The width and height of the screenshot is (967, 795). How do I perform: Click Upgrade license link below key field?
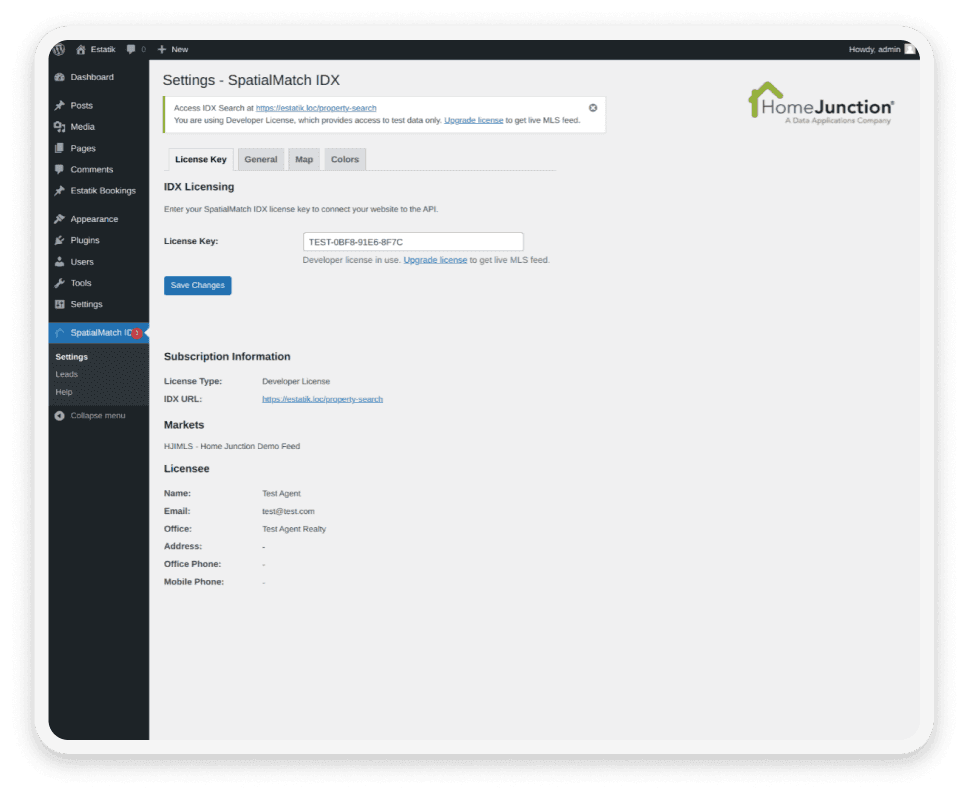[x=435, y=260]
